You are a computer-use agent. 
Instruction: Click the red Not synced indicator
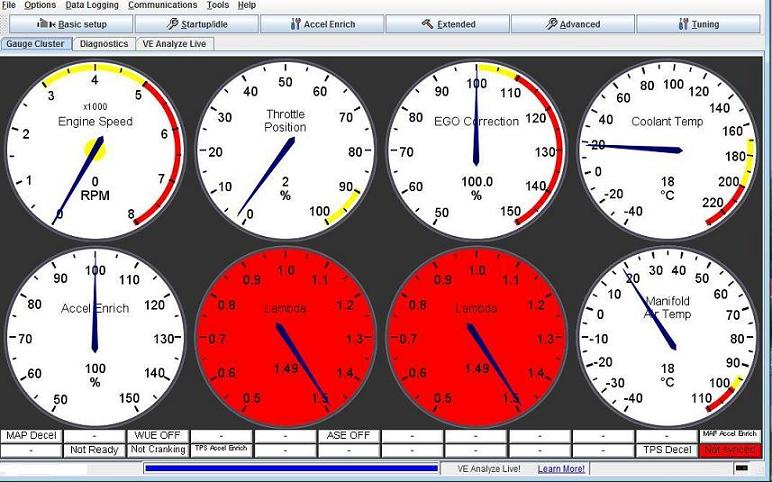pyautogui.click(x=729, y=451)
